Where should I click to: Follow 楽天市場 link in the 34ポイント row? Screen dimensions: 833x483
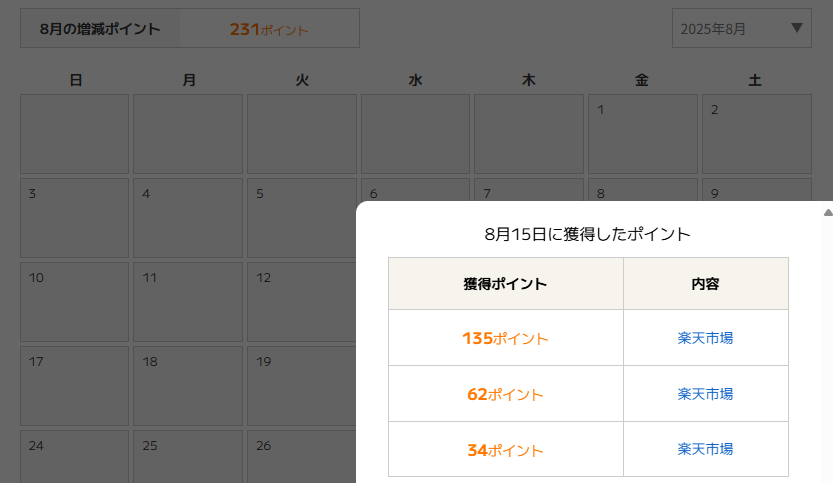coord(705,450)
